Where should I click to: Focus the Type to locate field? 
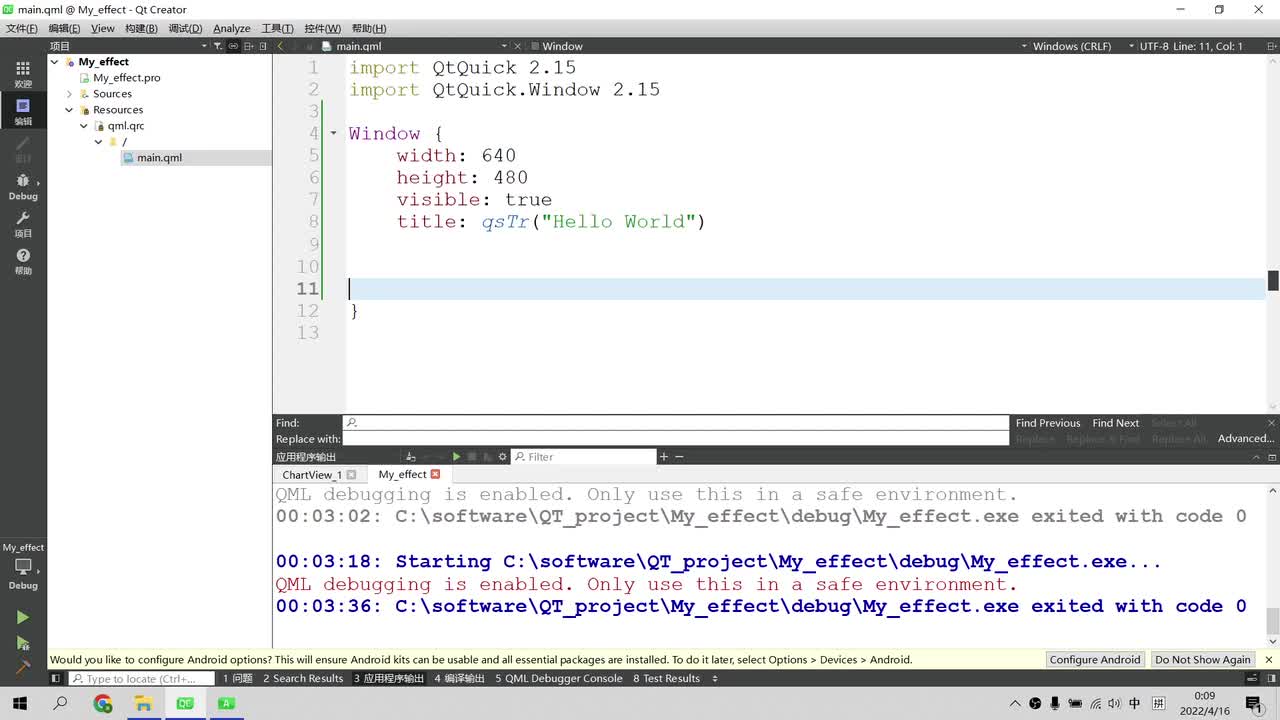click(142, 679)
